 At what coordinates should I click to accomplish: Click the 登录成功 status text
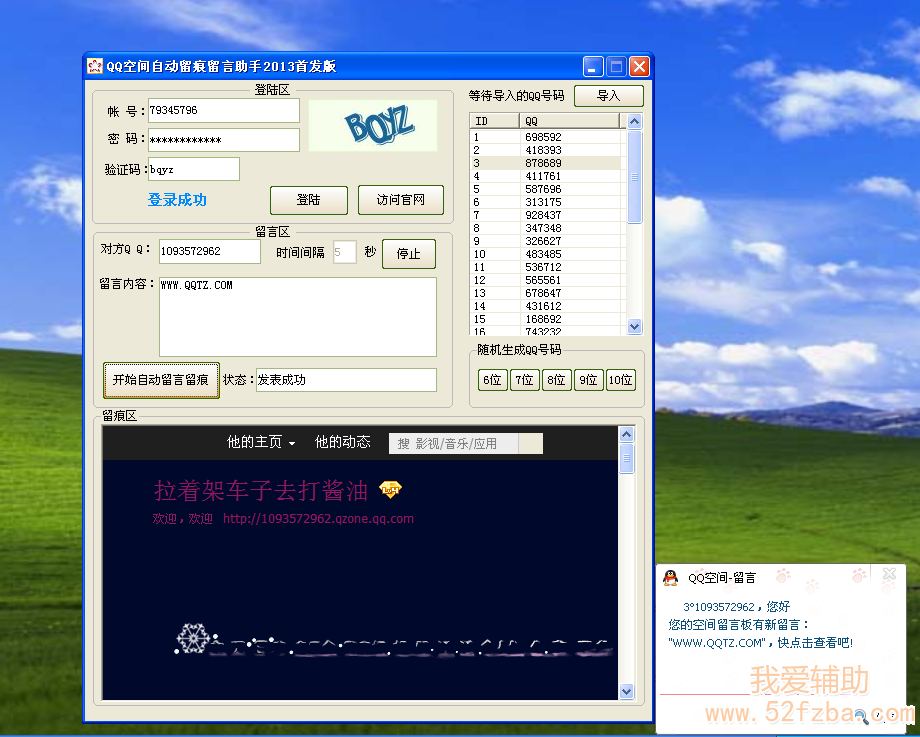click(x=177, y=200)
